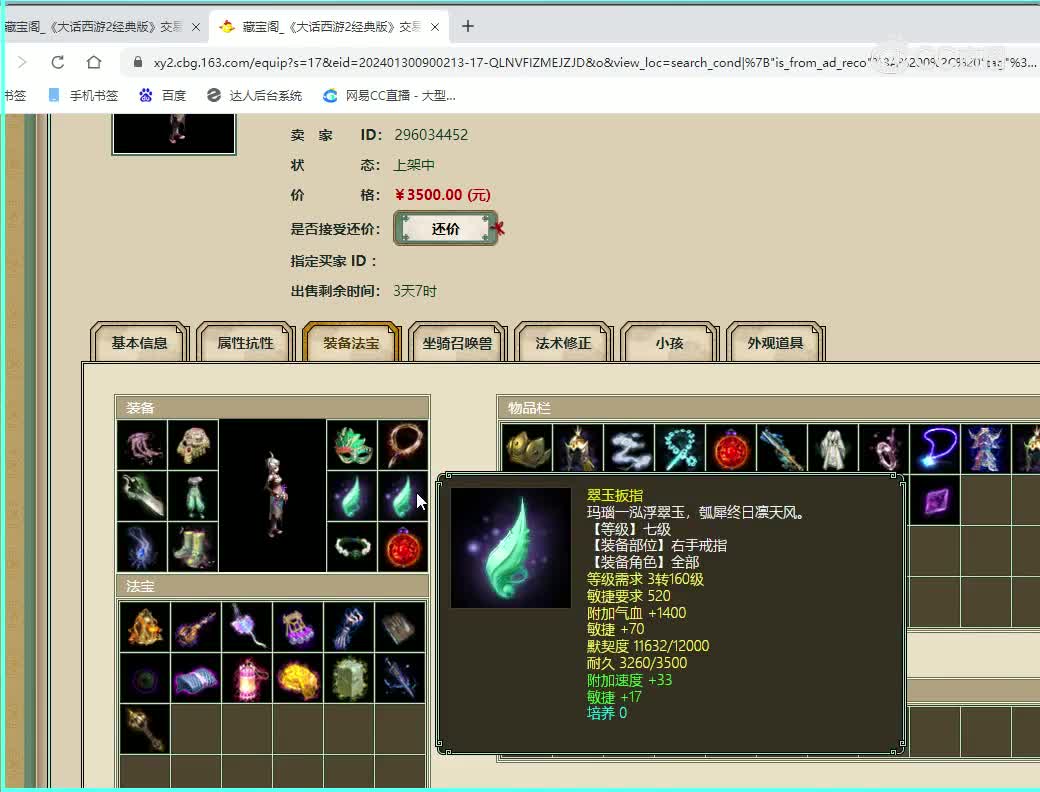The width and height of the screenshot is (1040, 792).
Task: Click the golden scepter treasure icon
Action: point(145,730)
